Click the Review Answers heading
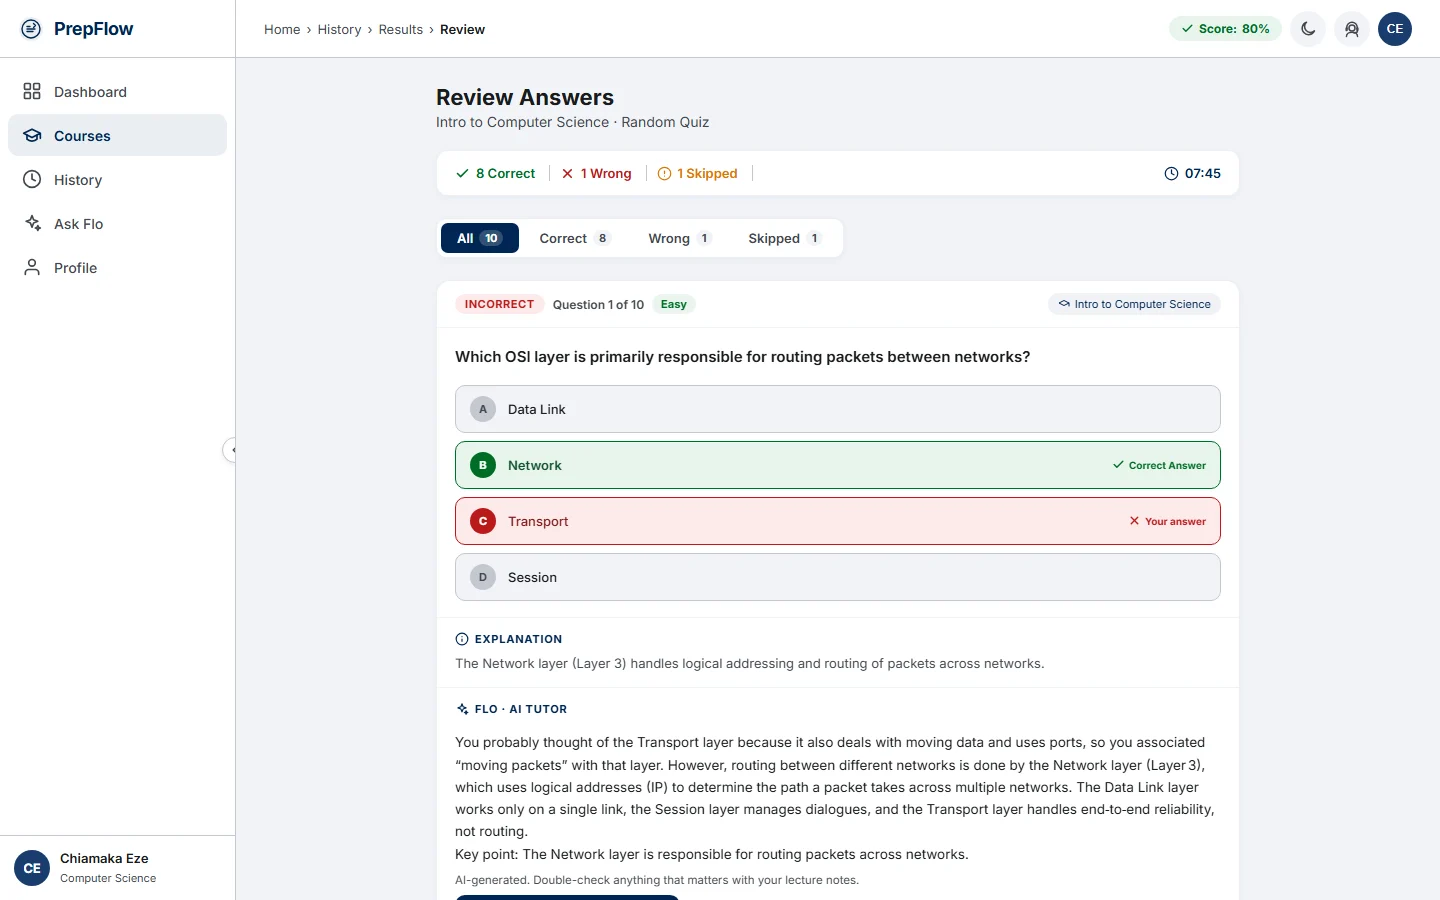 (x=525, y=97)
